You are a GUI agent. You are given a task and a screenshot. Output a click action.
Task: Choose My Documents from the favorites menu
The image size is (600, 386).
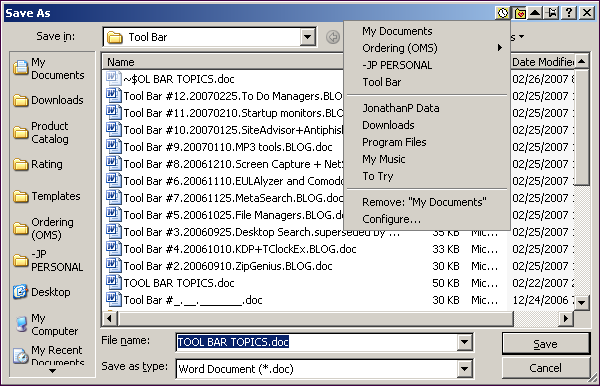tap(397, 31)
